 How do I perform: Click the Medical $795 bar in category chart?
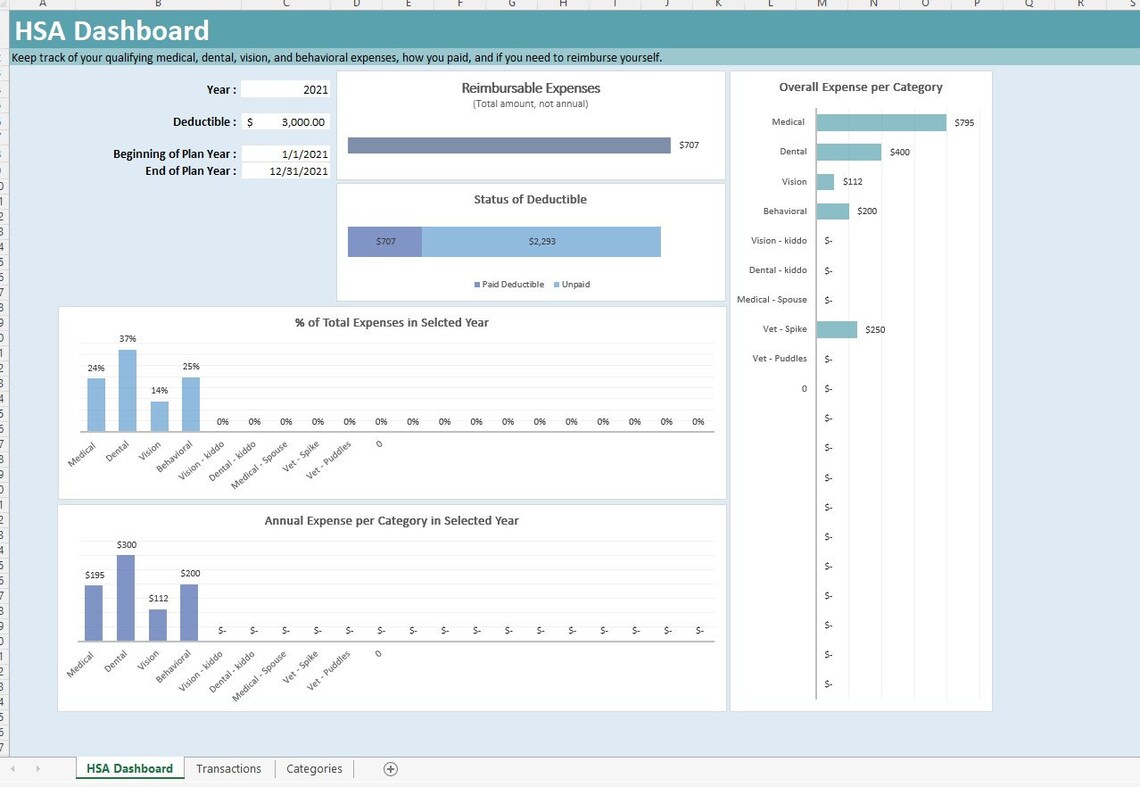coord(880,122)
